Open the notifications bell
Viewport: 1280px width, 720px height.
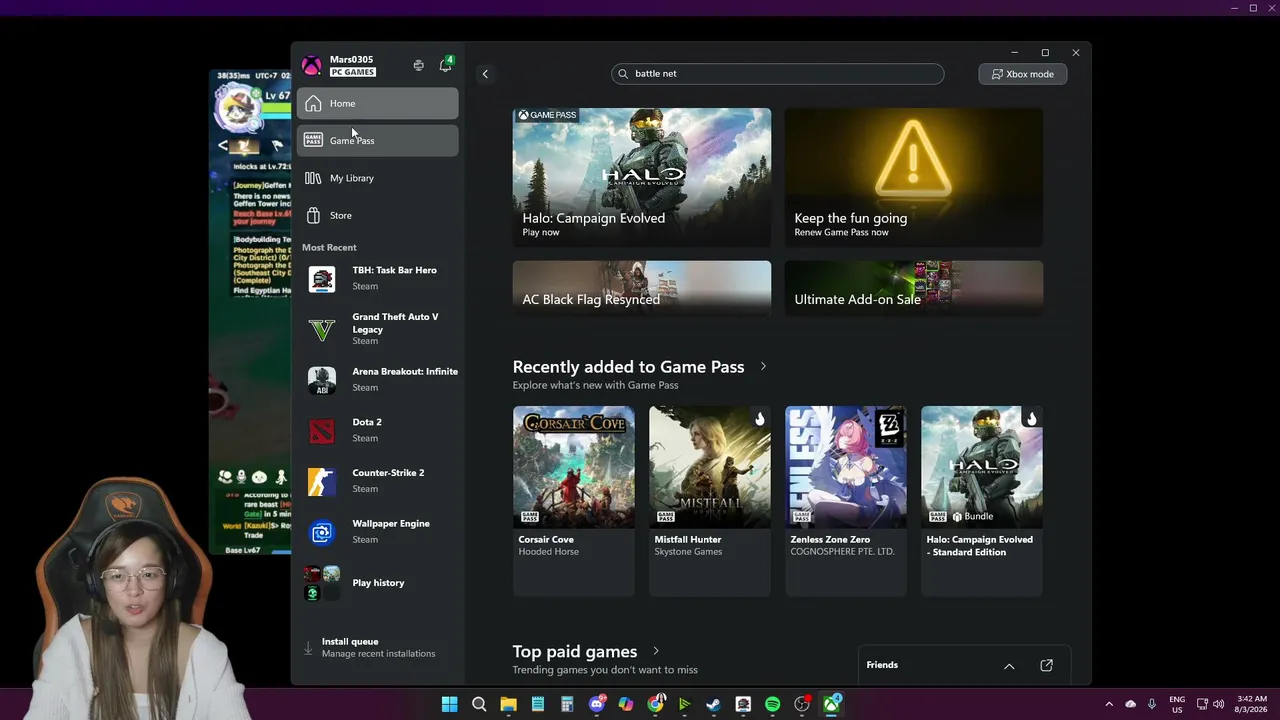445,65
